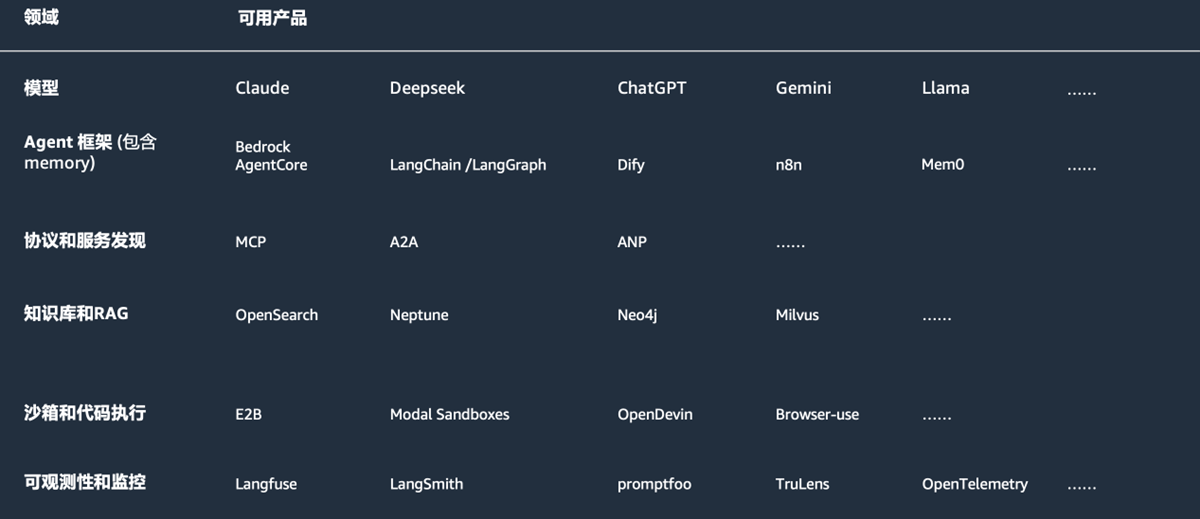Image resolution: width=1200 pixels, height=519 pixels.
Task: Click LangChain /LangGraph entry
Action: click(468, 165)
